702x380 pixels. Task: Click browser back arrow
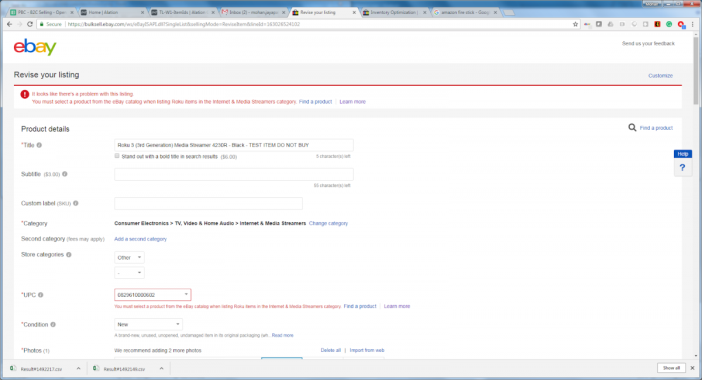[9, 24]
